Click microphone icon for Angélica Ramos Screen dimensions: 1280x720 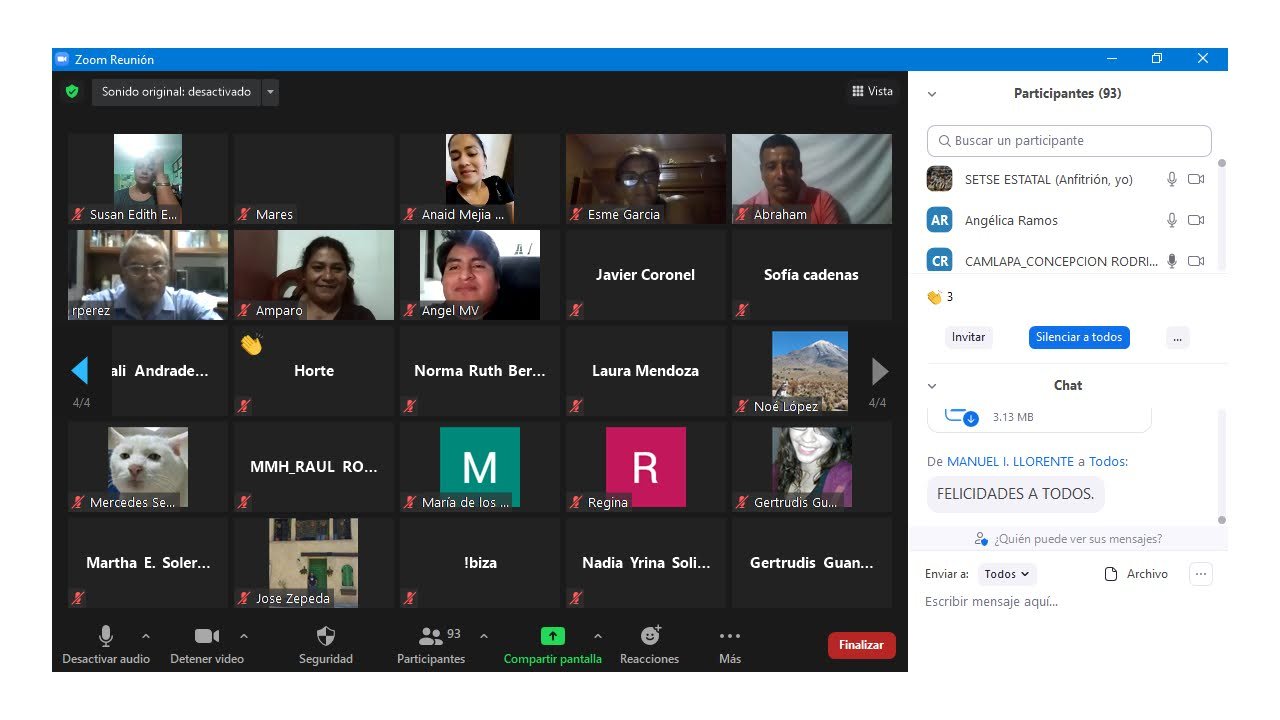tap(1172, 220)
